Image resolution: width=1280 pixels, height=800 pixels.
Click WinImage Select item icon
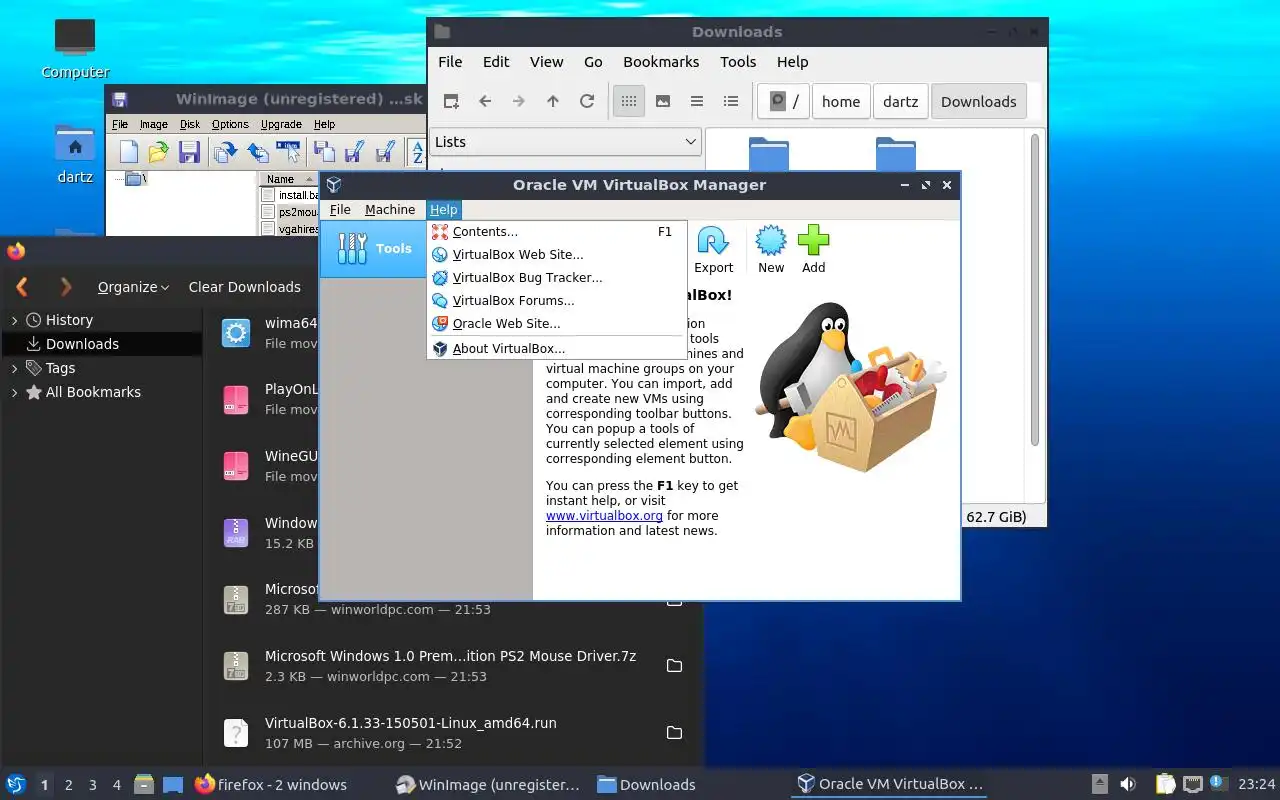pos(289,152)
